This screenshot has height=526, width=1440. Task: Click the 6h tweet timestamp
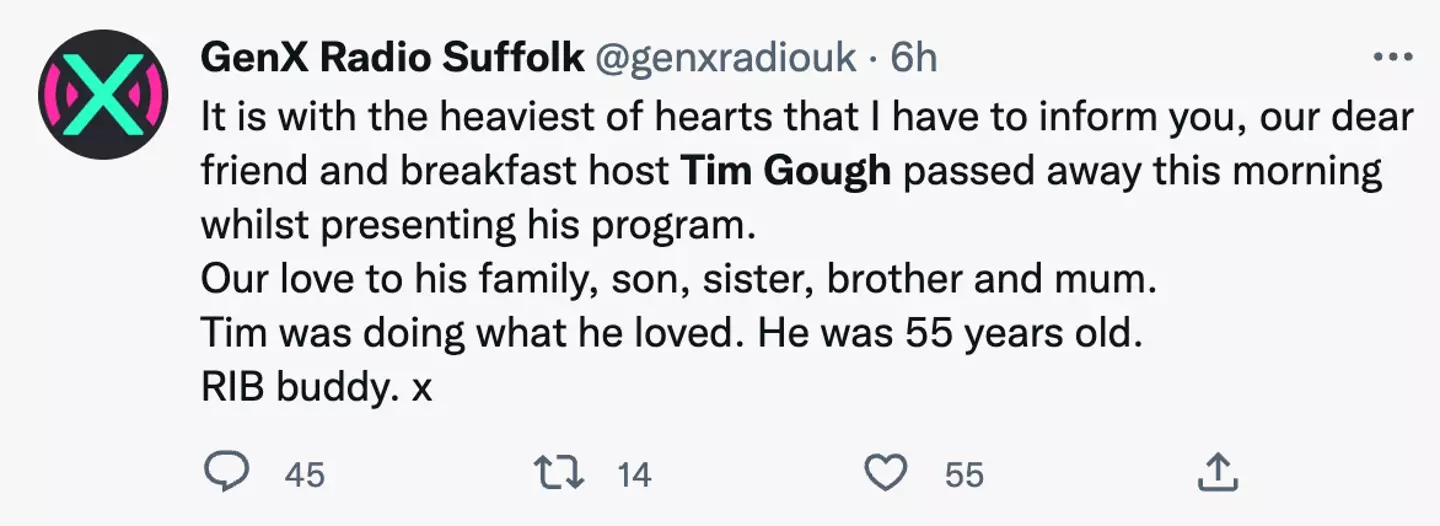pyautogui.click(x=913, y=59)
